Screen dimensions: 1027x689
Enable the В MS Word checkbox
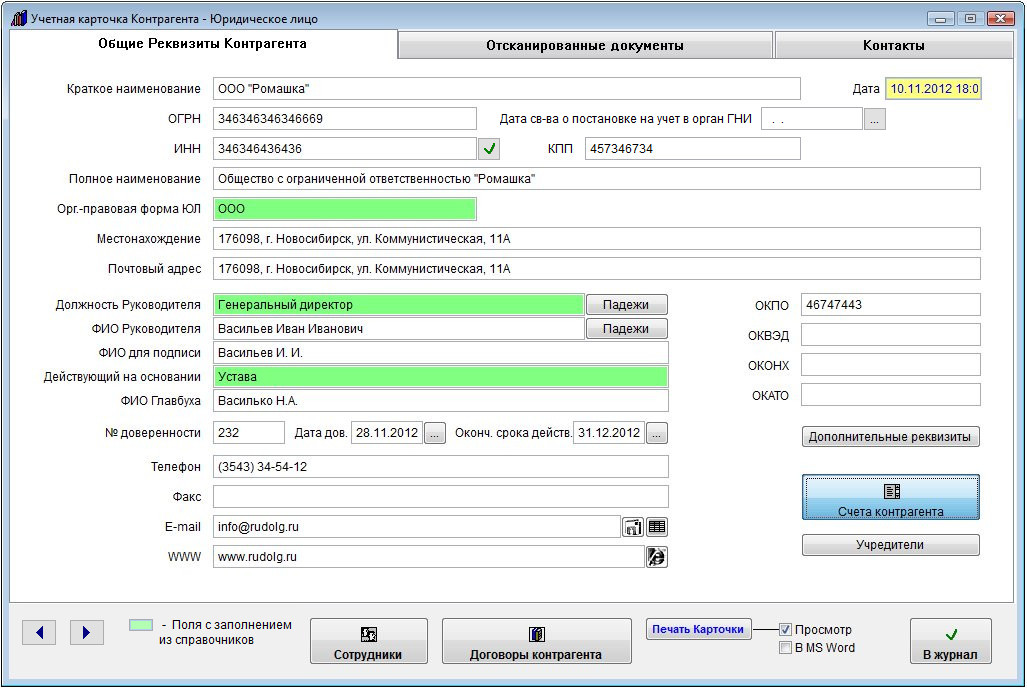(786, 648)
